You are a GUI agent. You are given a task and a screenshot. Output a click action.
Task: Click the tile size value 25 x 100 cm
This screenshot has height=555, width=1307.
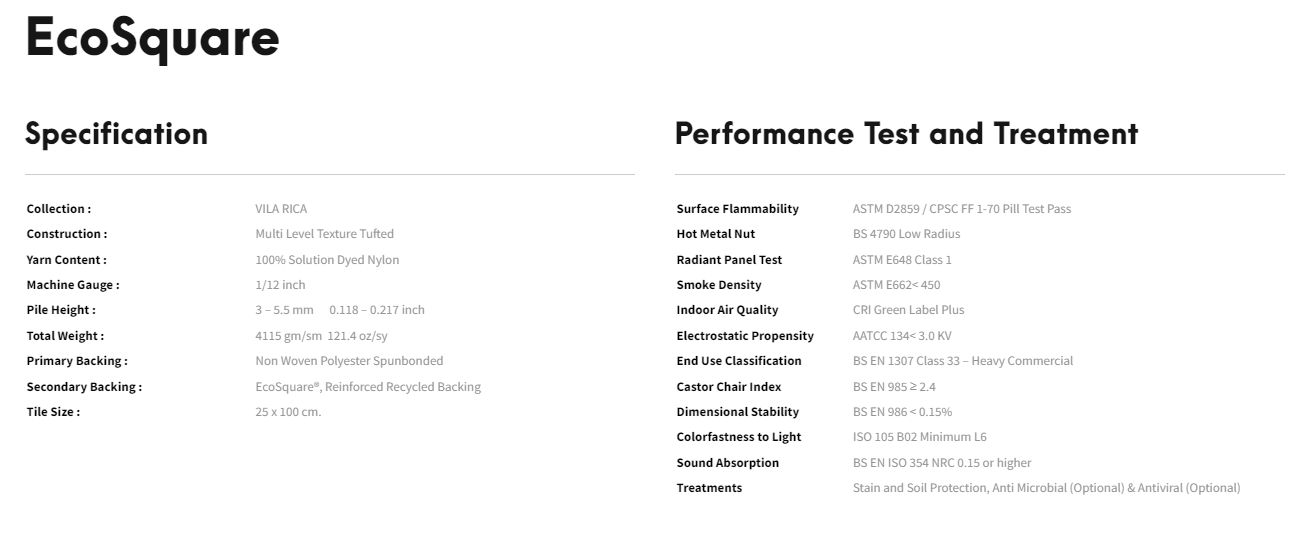click(288, 412)
